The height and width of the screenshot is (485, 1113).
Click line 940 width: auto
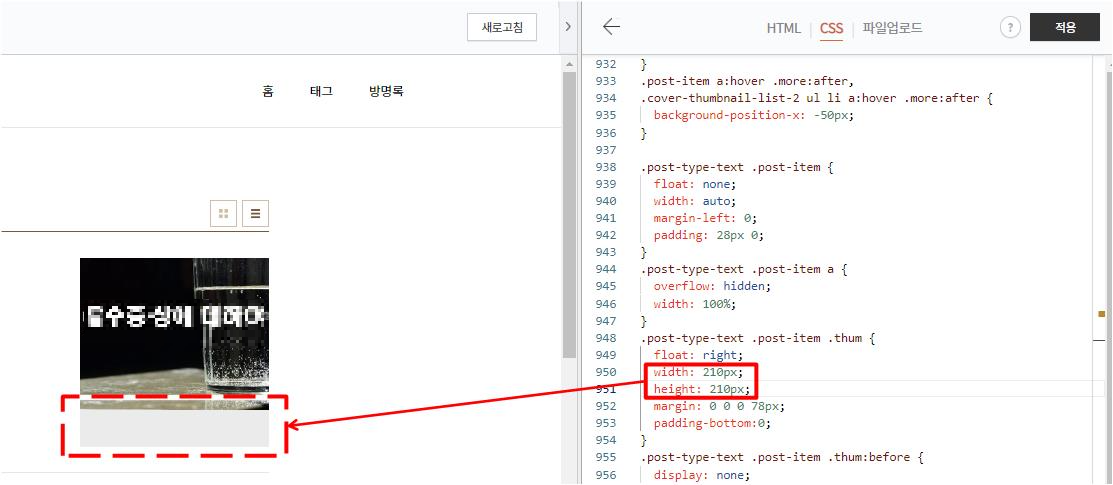point(695,201)
